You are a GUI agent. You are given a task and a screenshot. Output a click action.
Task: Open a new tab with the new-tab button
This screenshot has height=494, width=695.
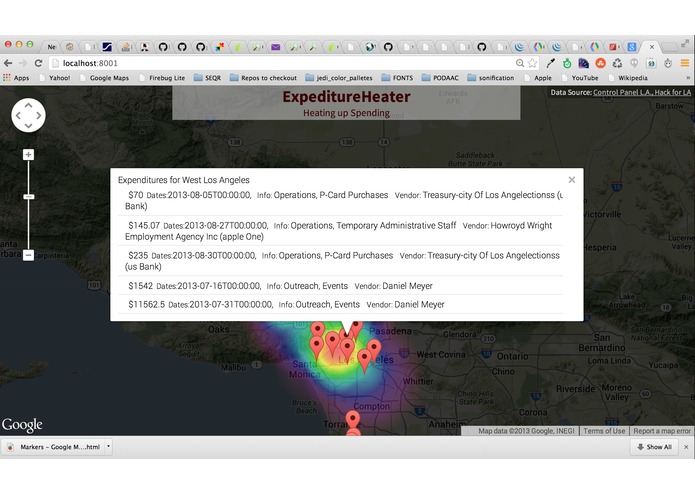[x=669, y=47]
